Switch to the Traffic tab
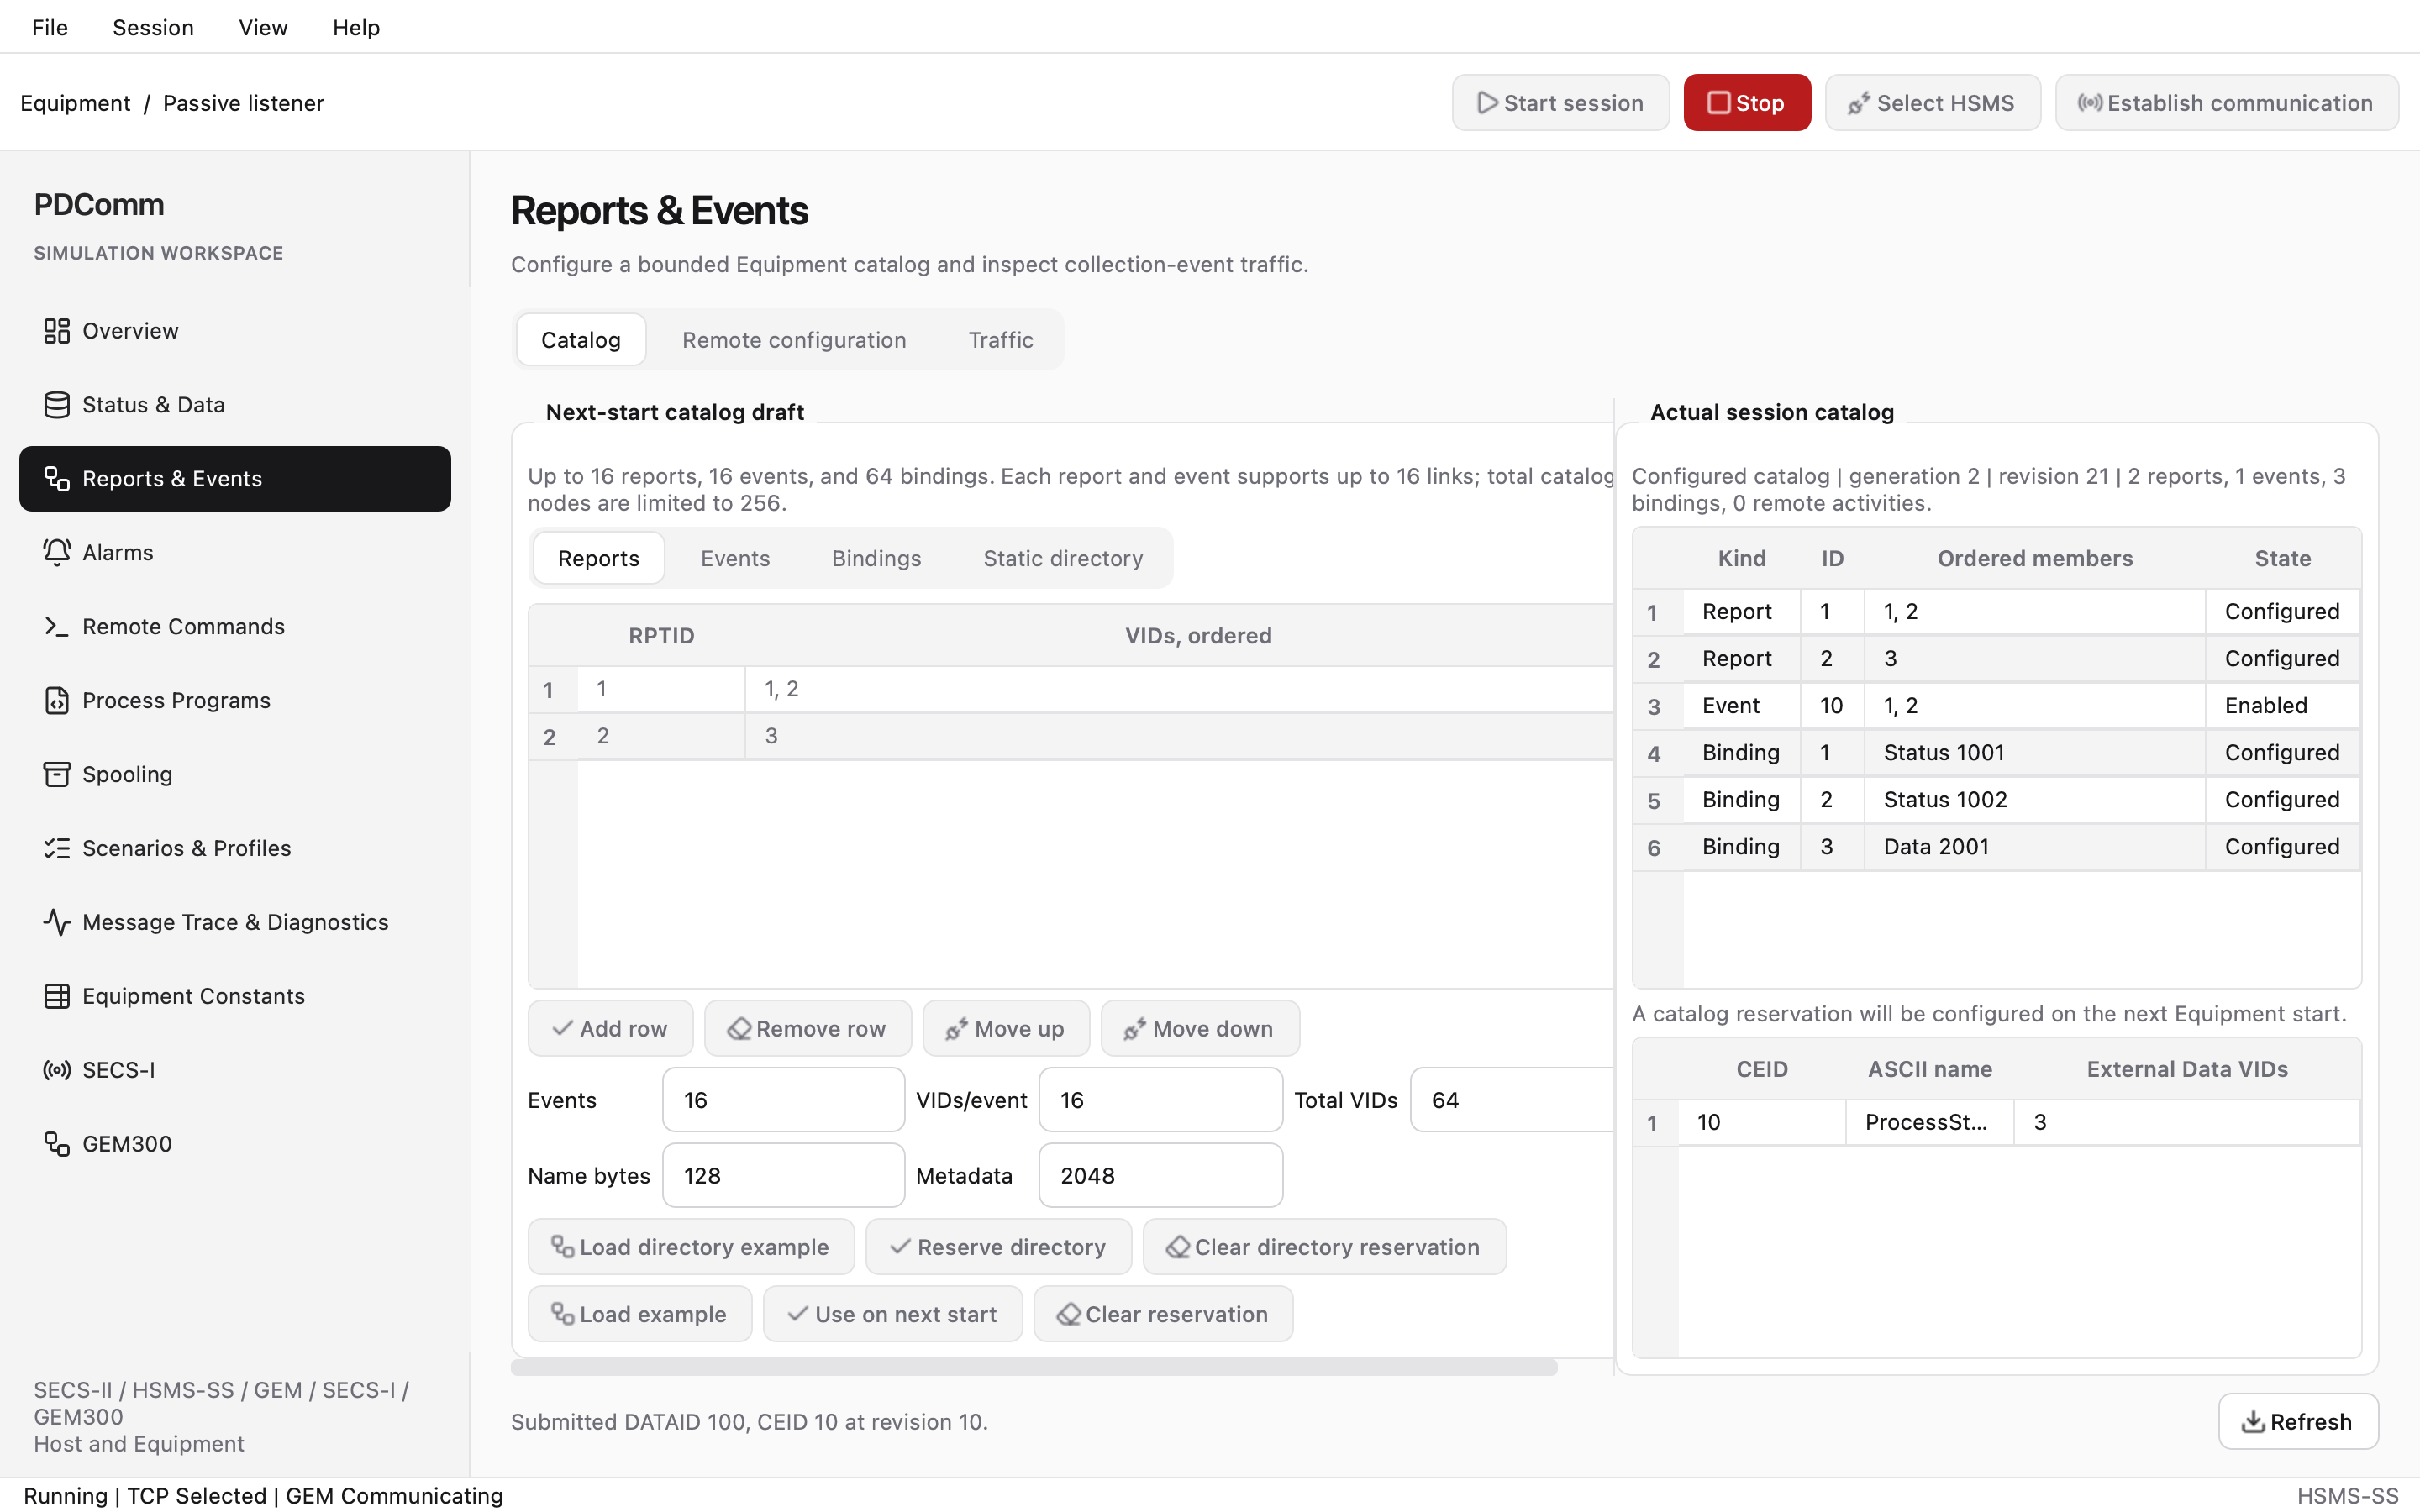 point(1001,340)
